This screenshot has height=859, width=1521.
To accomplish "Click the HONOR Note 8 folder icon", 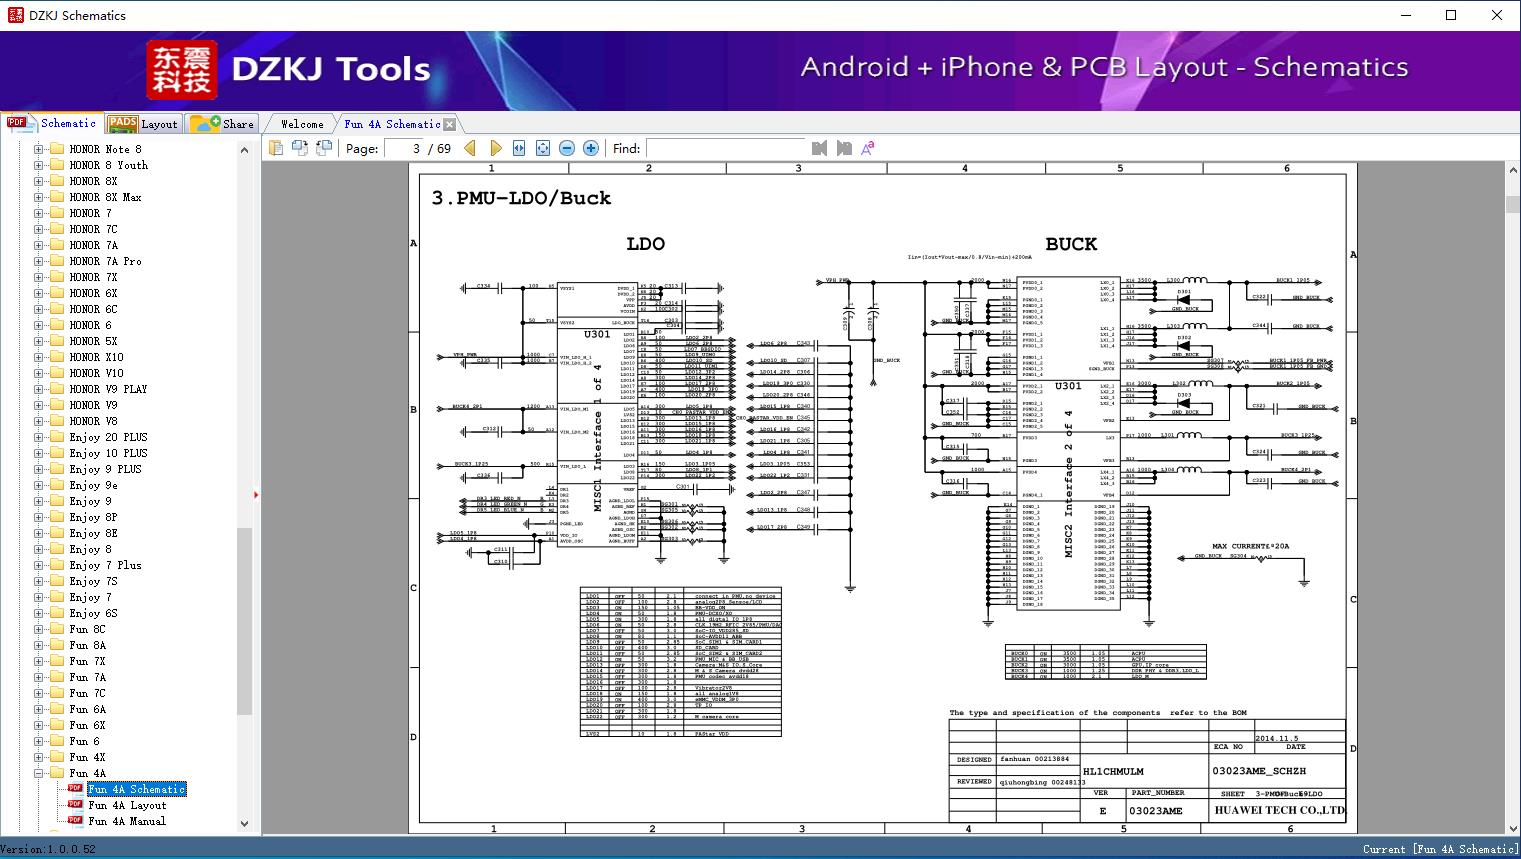I will coord(57,149).
